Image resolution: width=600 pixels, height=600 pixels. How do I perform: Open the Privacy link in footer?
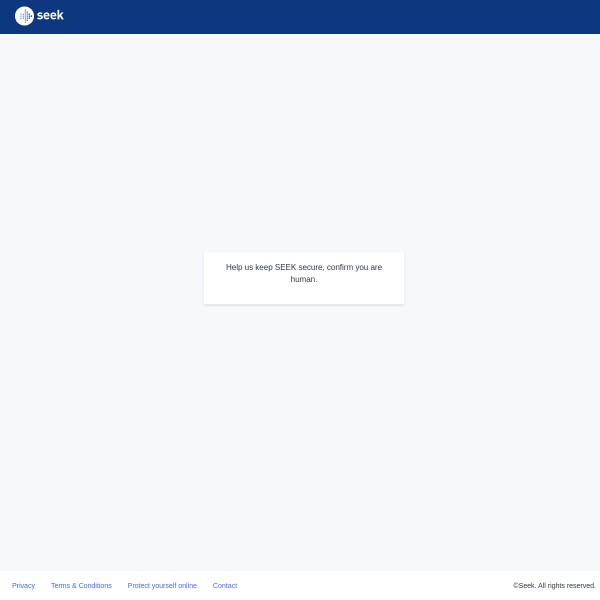pyautogui.click(x=23, y=585)
